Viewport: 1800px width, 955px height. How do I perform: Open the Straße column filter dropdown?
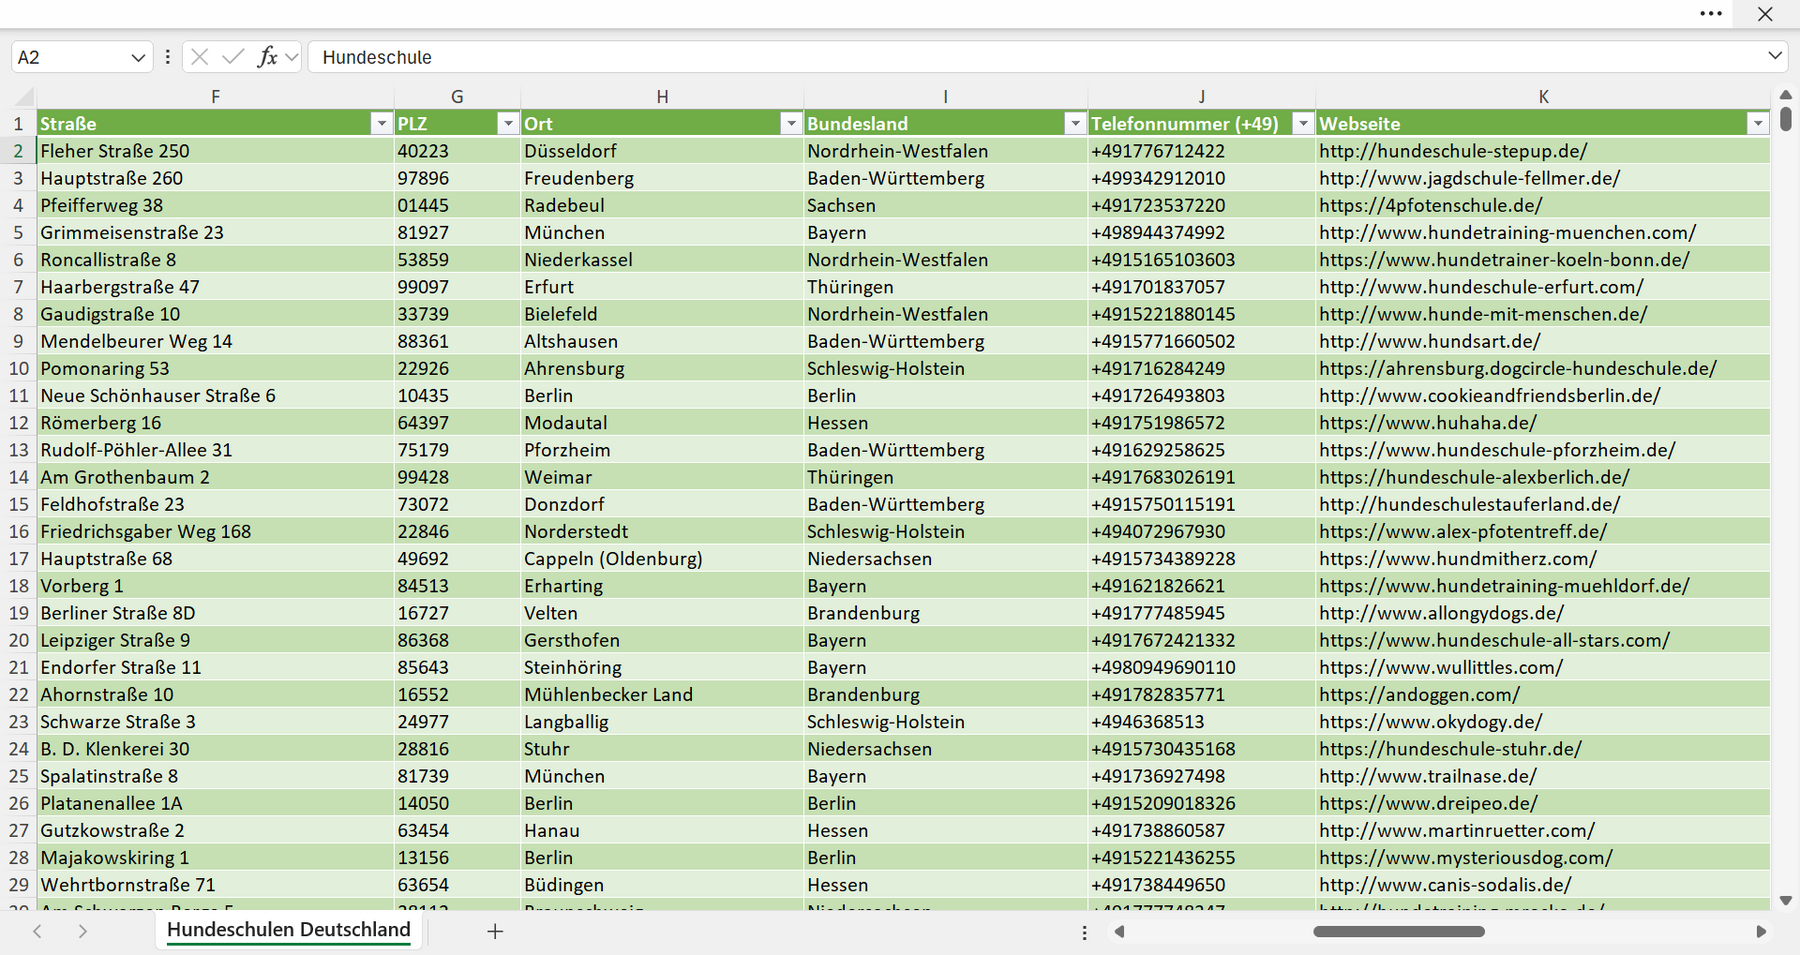pyautogui.click(x=381, y=123)
